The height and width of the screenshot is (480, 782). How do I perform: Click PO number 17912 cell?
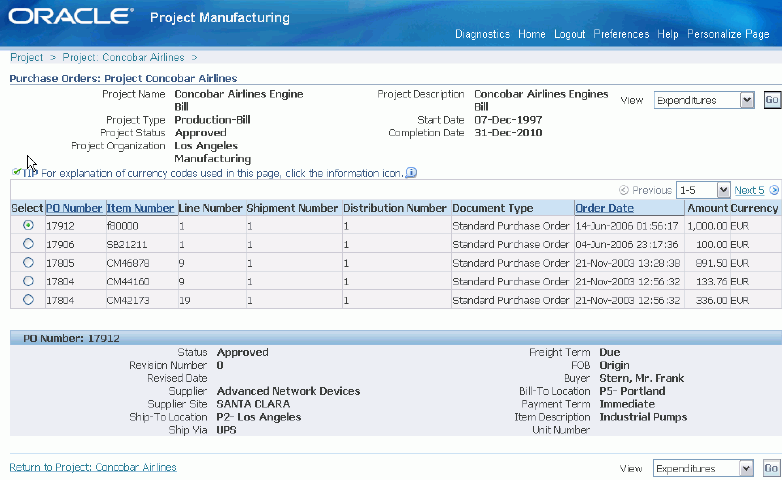(60, 226)
